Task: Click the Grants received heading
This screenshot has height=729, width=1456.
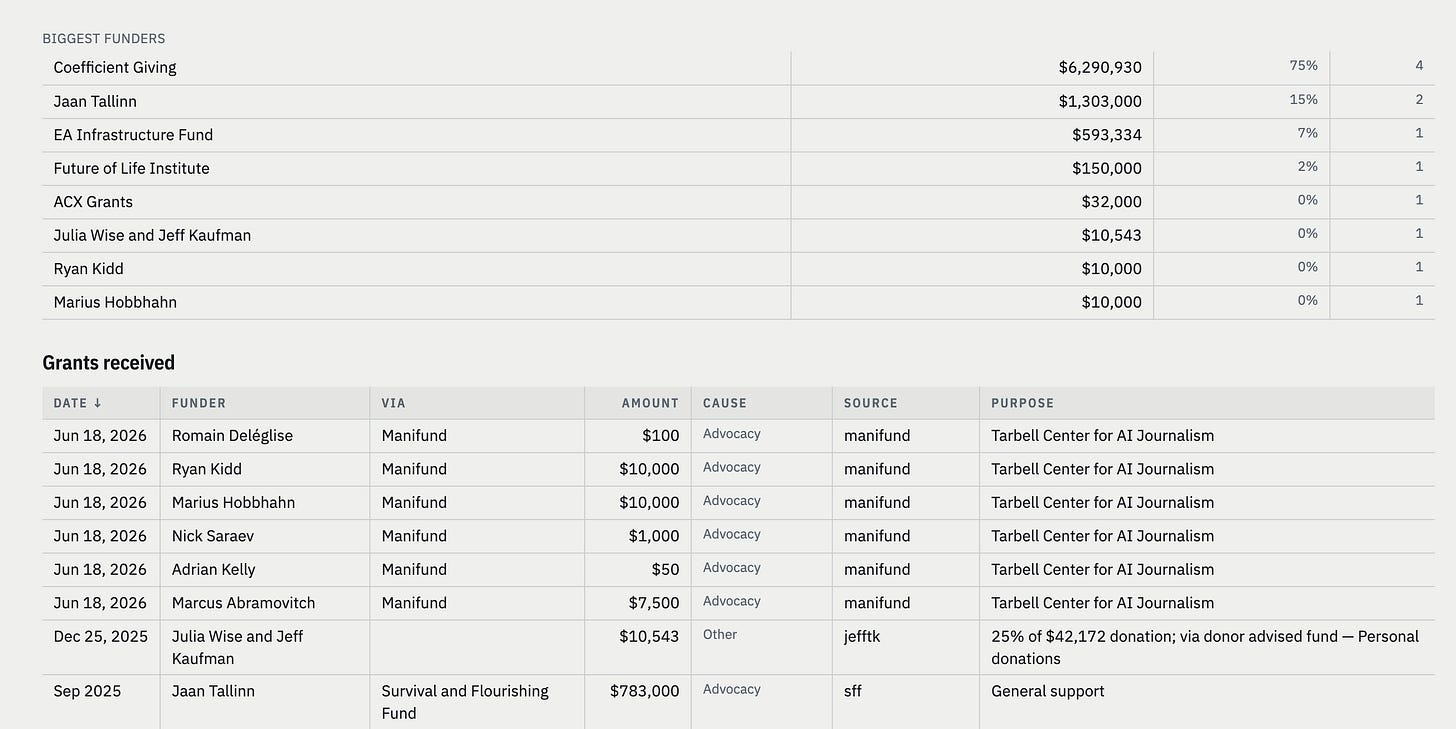Action: tap(109, 363)
